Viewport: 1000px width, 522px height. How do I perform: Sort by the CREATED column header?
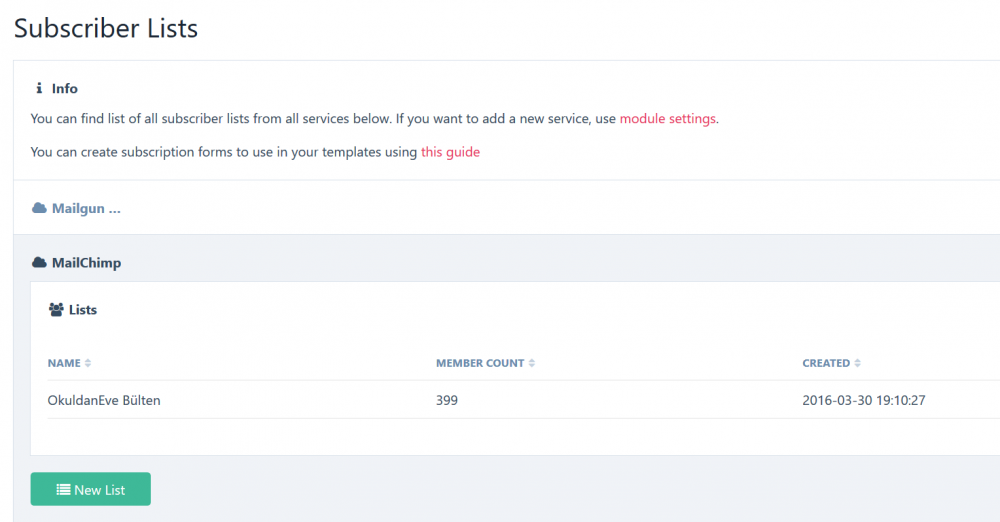(x=826, y=363)
